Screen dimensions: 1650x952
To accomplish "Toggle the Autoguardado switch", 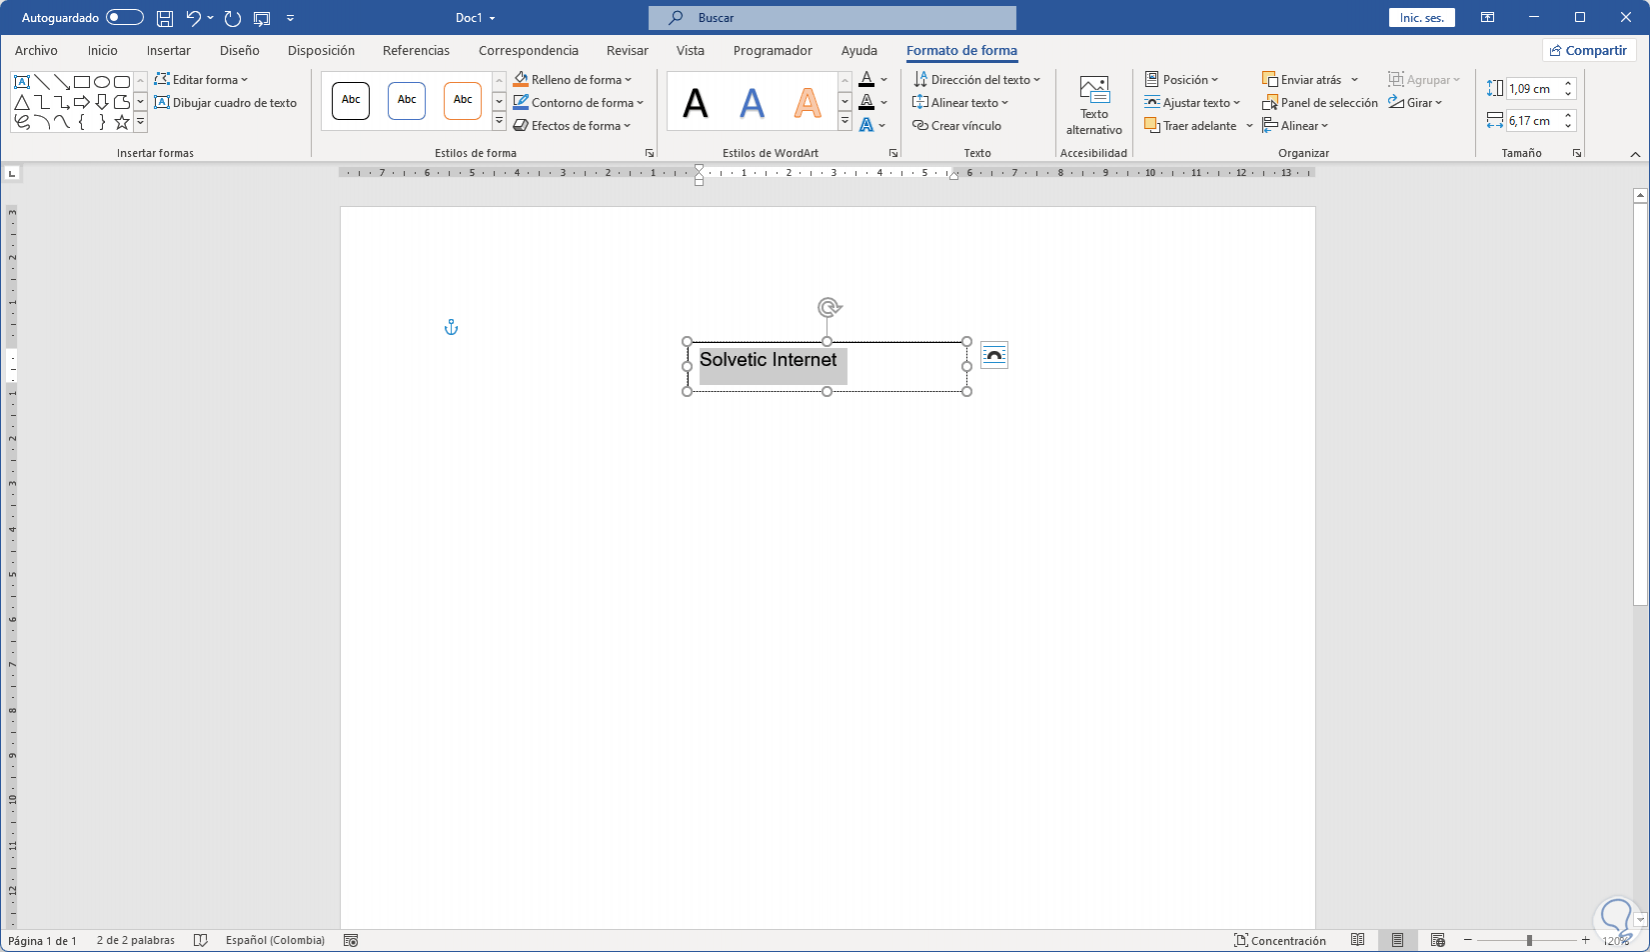I will pyautogui.click(x=125, y=18).
